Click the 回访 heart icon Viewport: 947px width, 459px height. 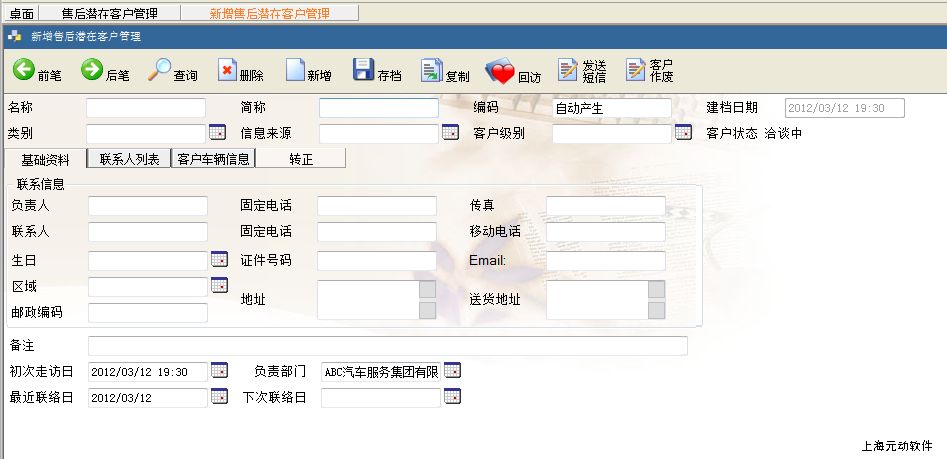[x=500, y=72]
